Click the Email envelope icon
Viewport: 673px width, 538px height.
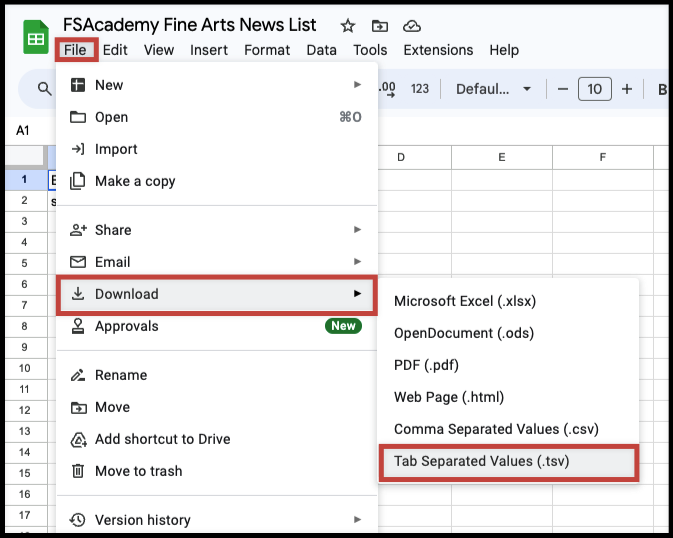78,261
